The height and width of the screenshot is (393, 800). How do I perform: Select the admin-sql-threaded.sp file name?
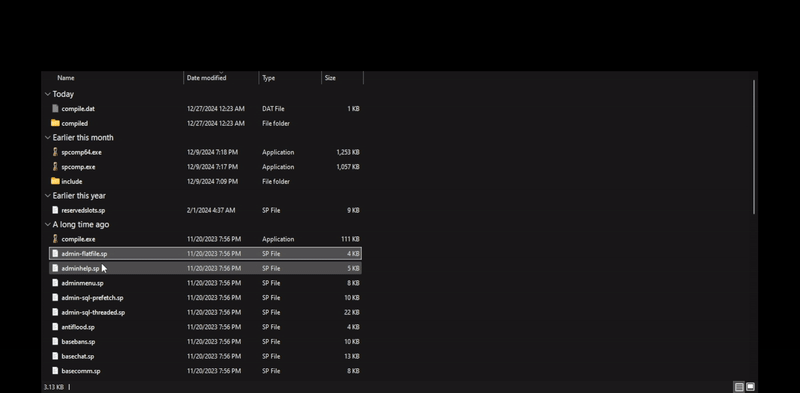(x=93, y=312)
